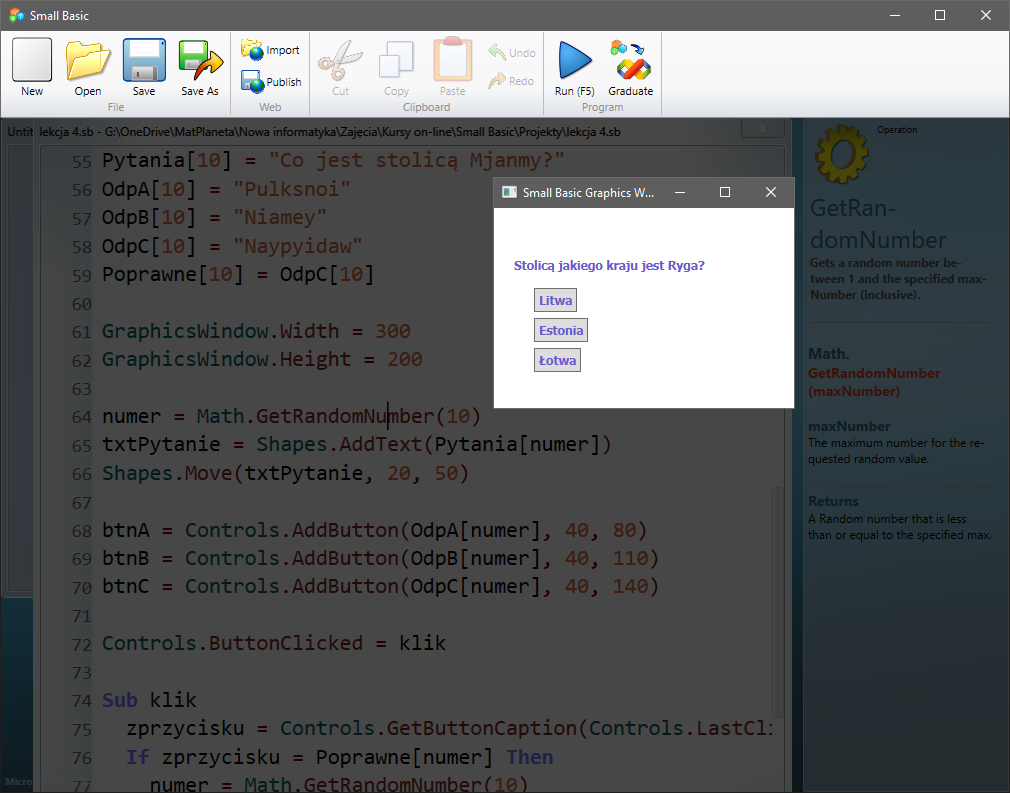Import a program from the web
The height and width of the screenshot is (793, 1010).
[271, 50]
